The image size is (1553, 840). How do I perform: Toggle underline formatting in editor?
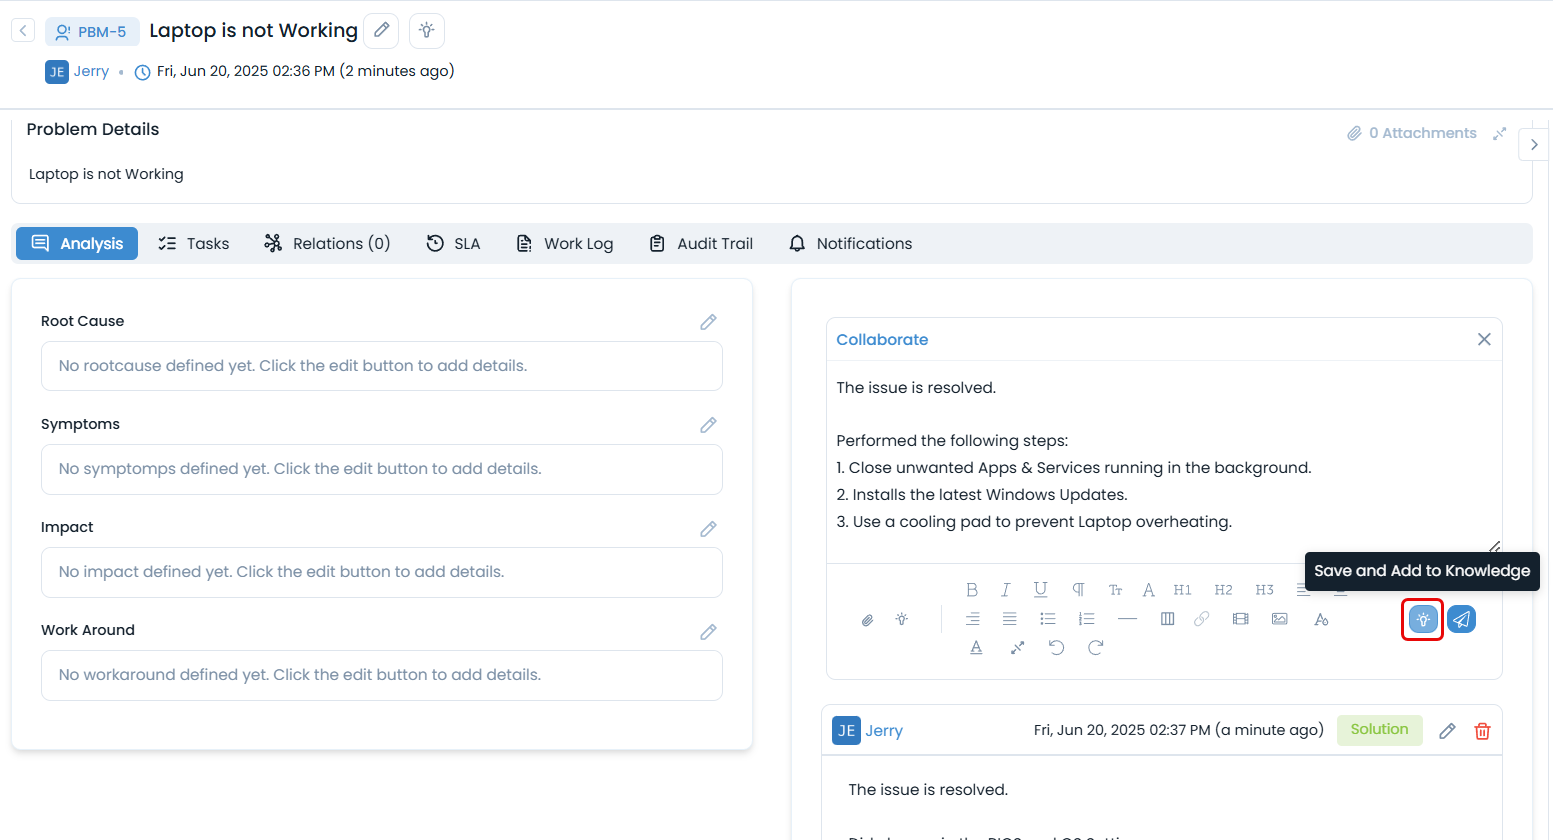(1040, 590)
